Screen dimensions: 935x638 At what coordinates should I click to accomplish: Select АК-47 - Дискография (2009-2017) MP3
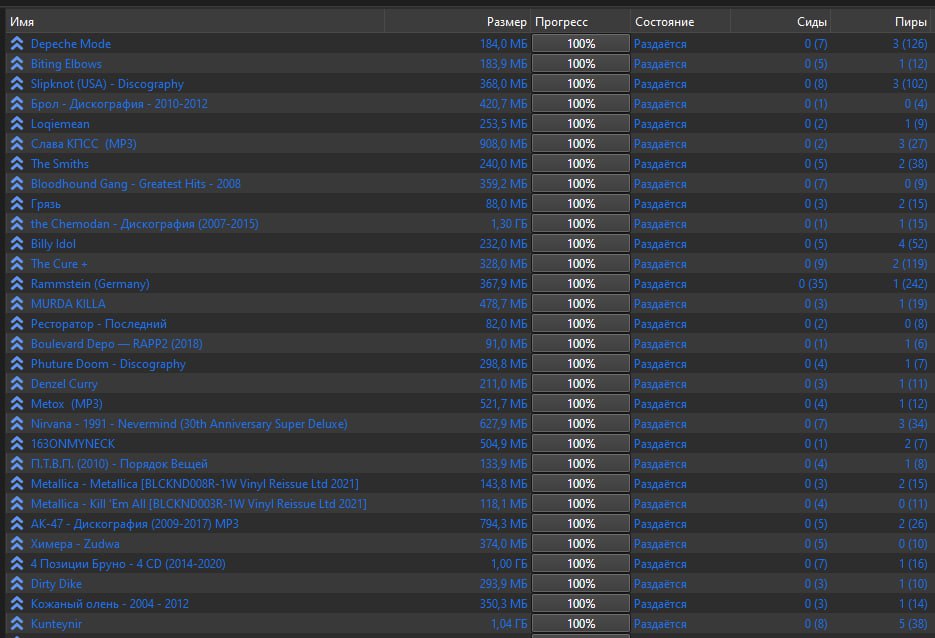click(135, 524)
